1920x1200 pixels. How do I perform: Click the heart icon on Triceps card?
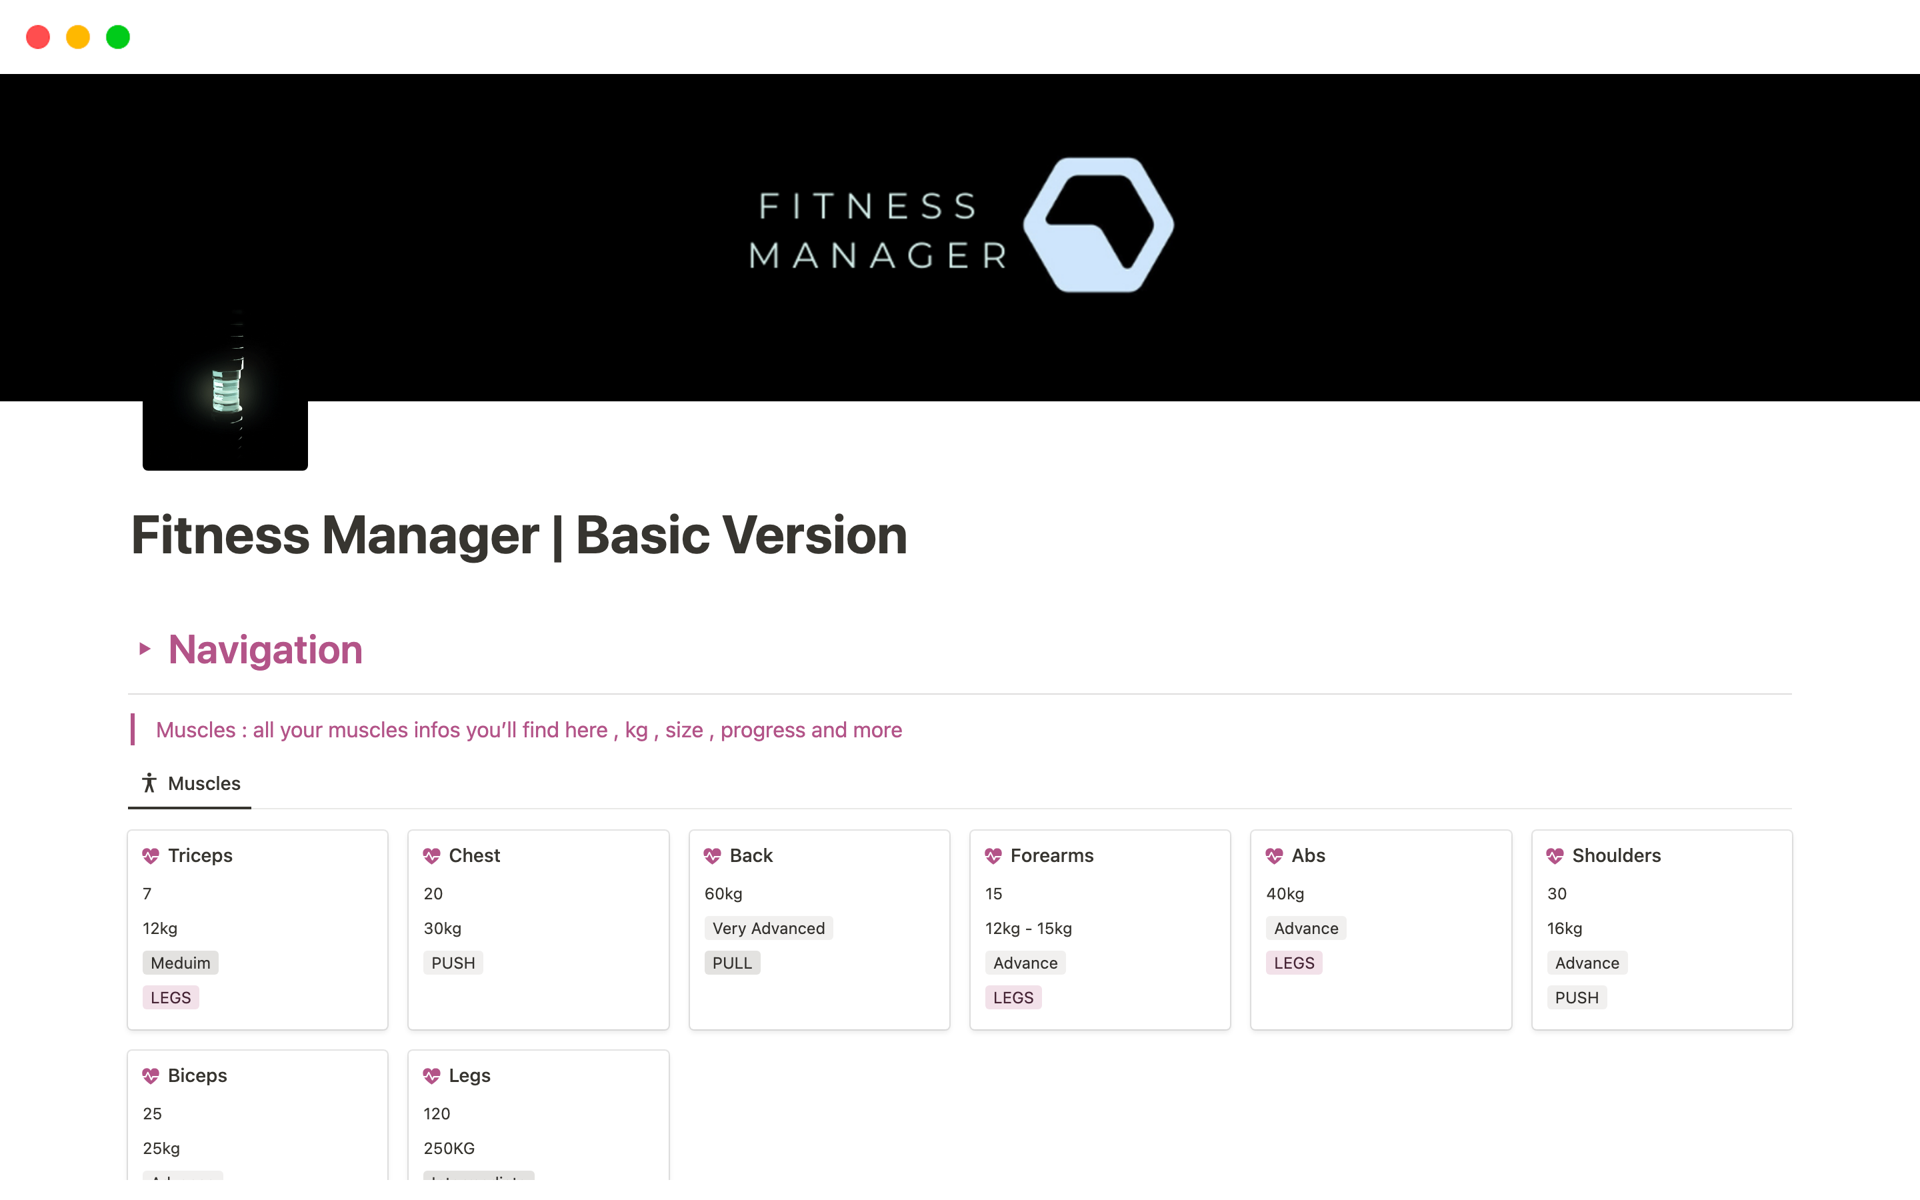click(151, 856)
